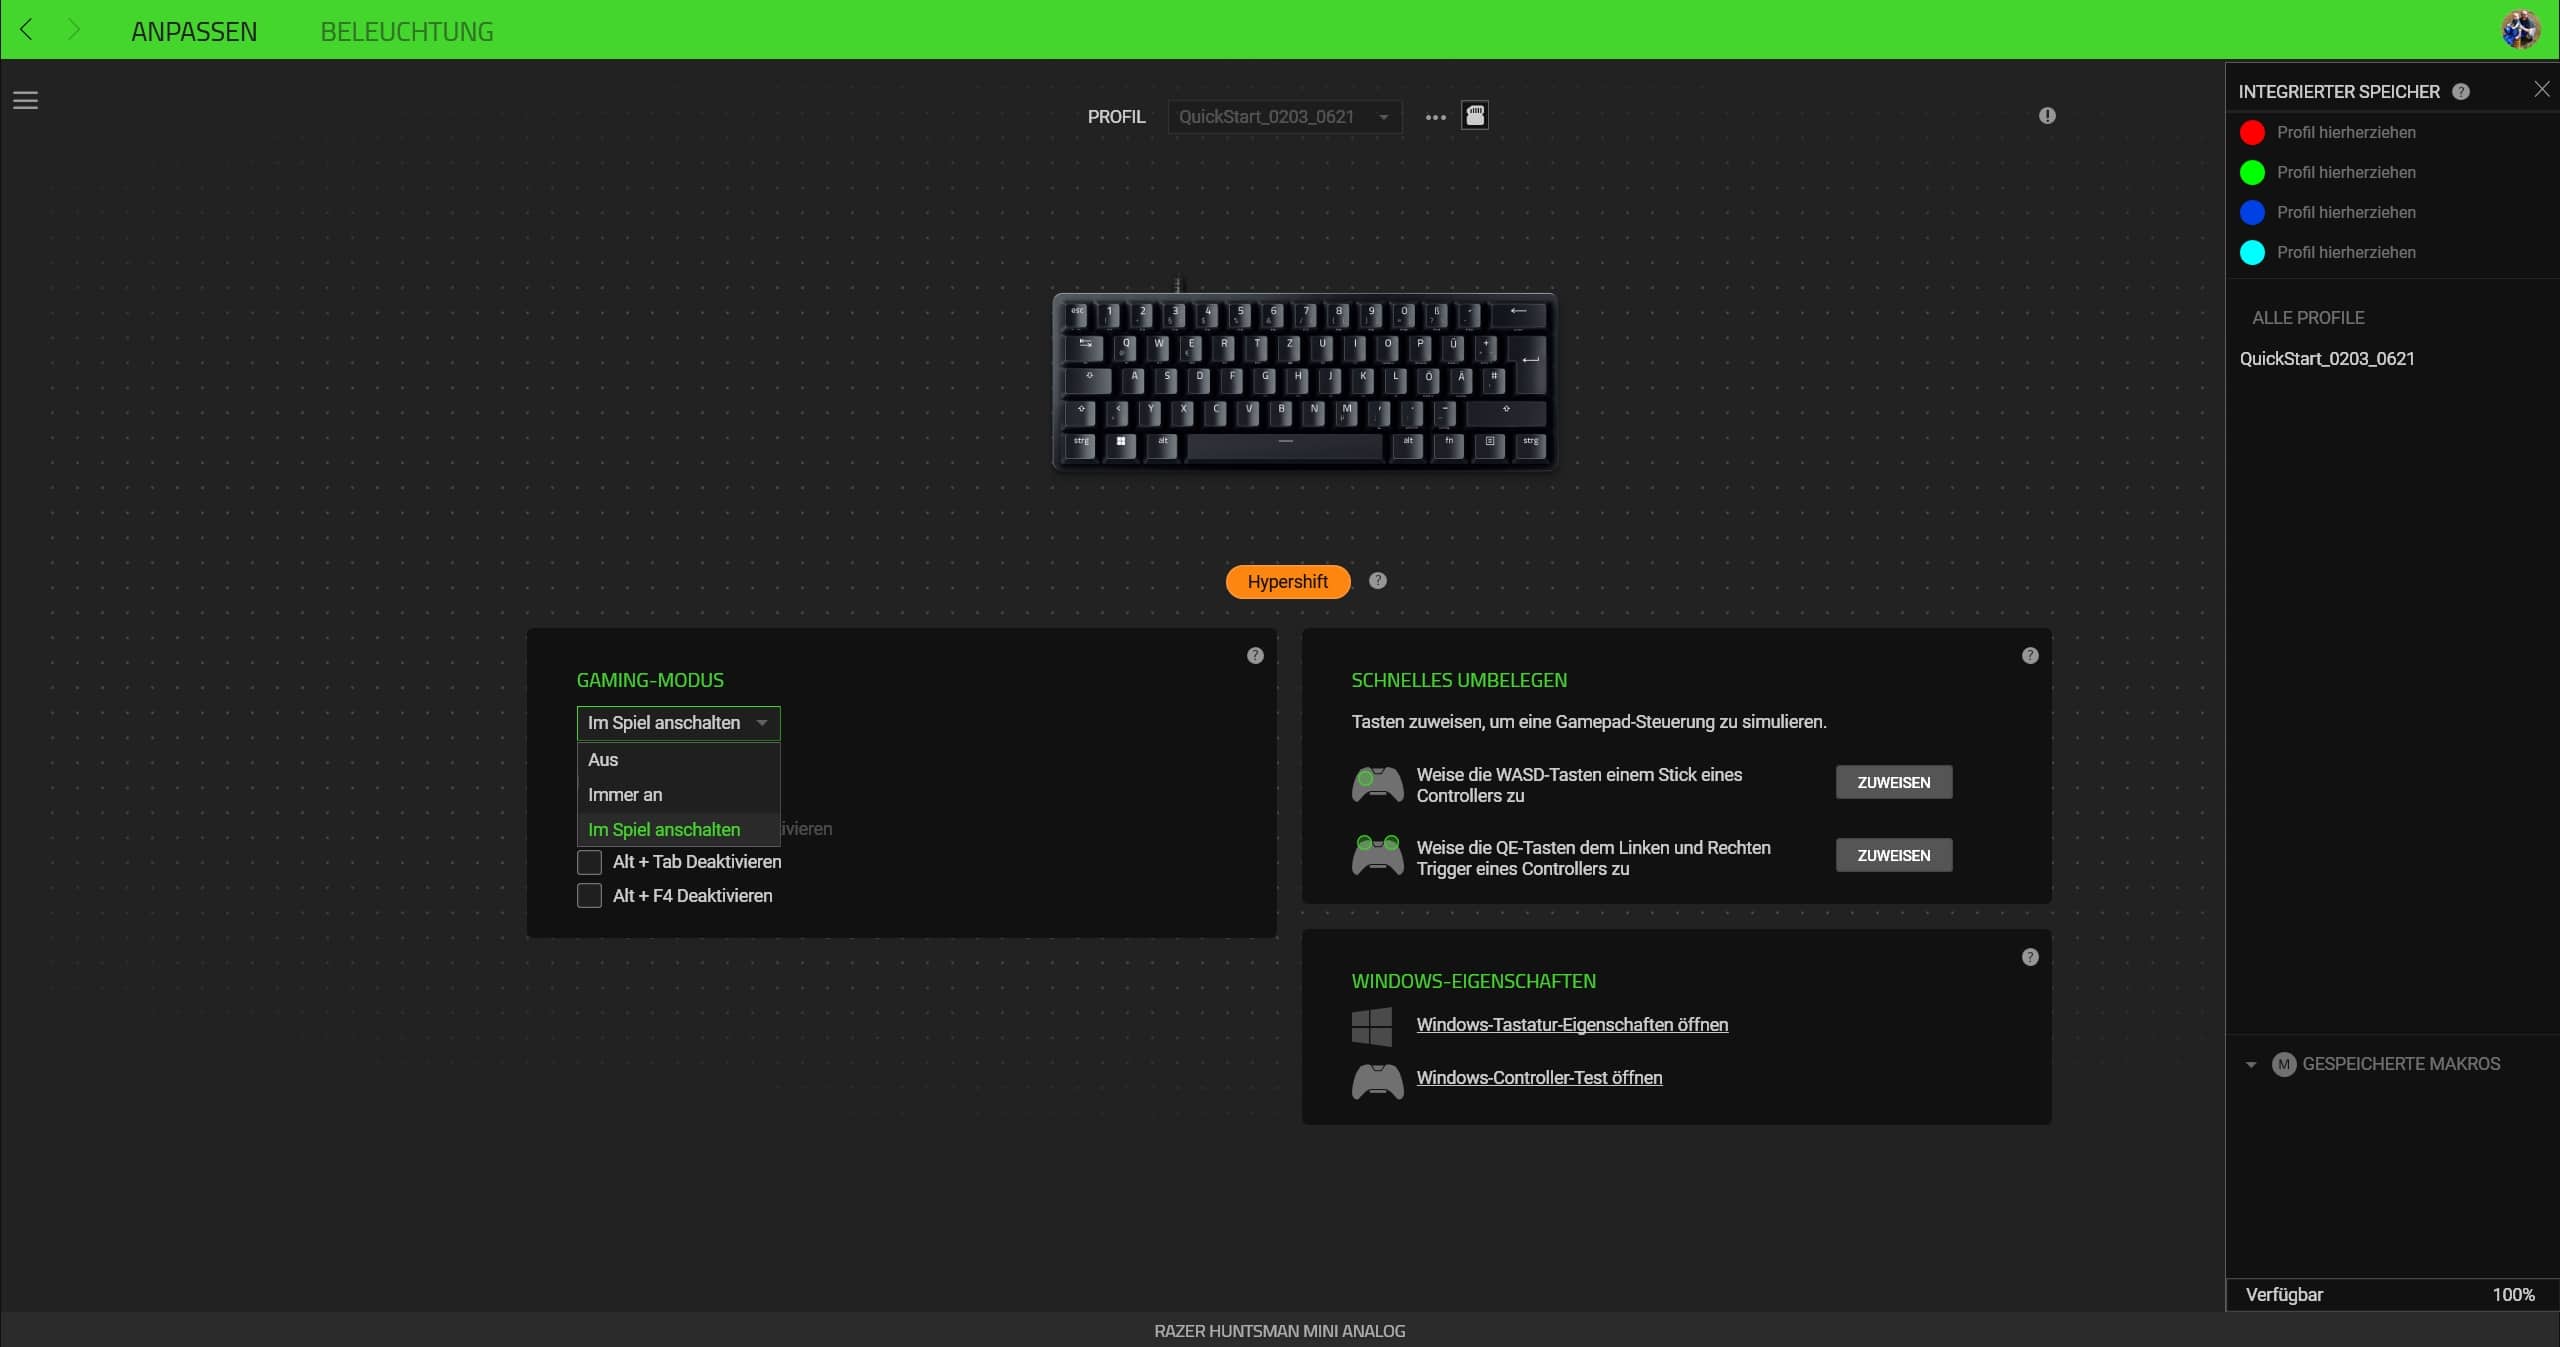Click the onboard memory chip icon
The image size is (2560, 1347).
[x=1475, y=115]
